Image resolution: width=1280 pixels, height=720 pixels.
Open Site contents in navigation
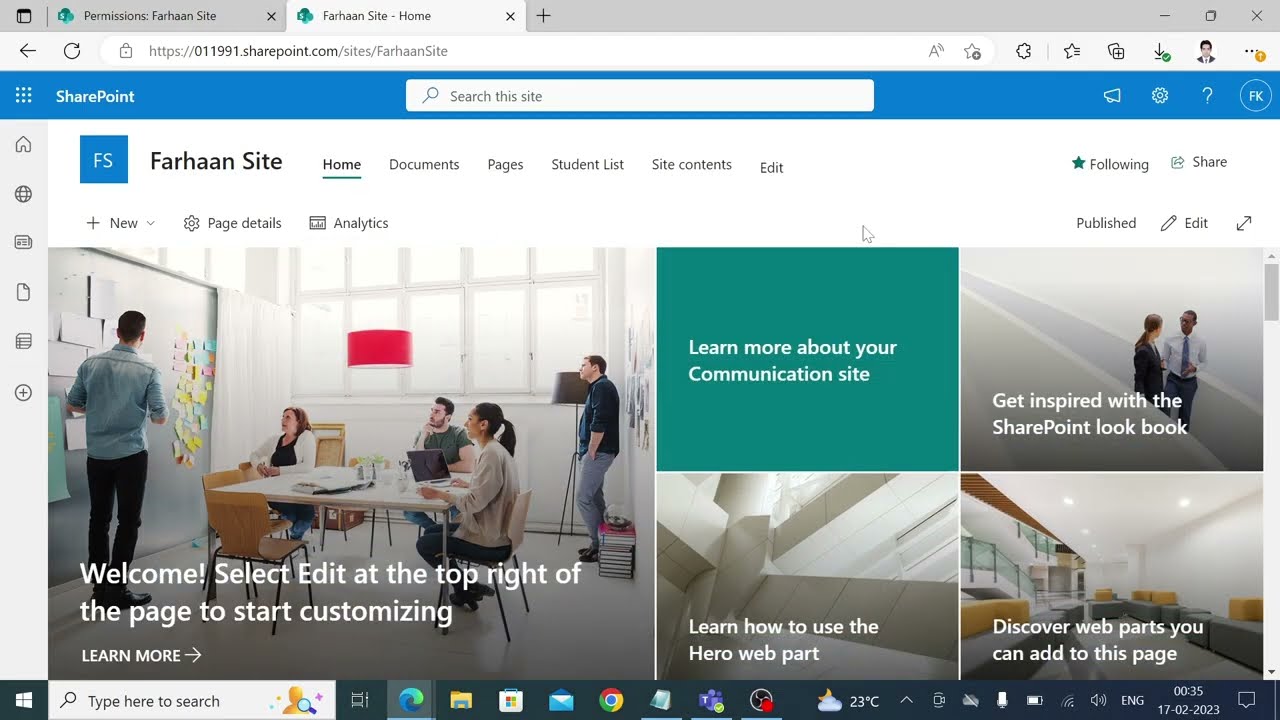(692, 165)
